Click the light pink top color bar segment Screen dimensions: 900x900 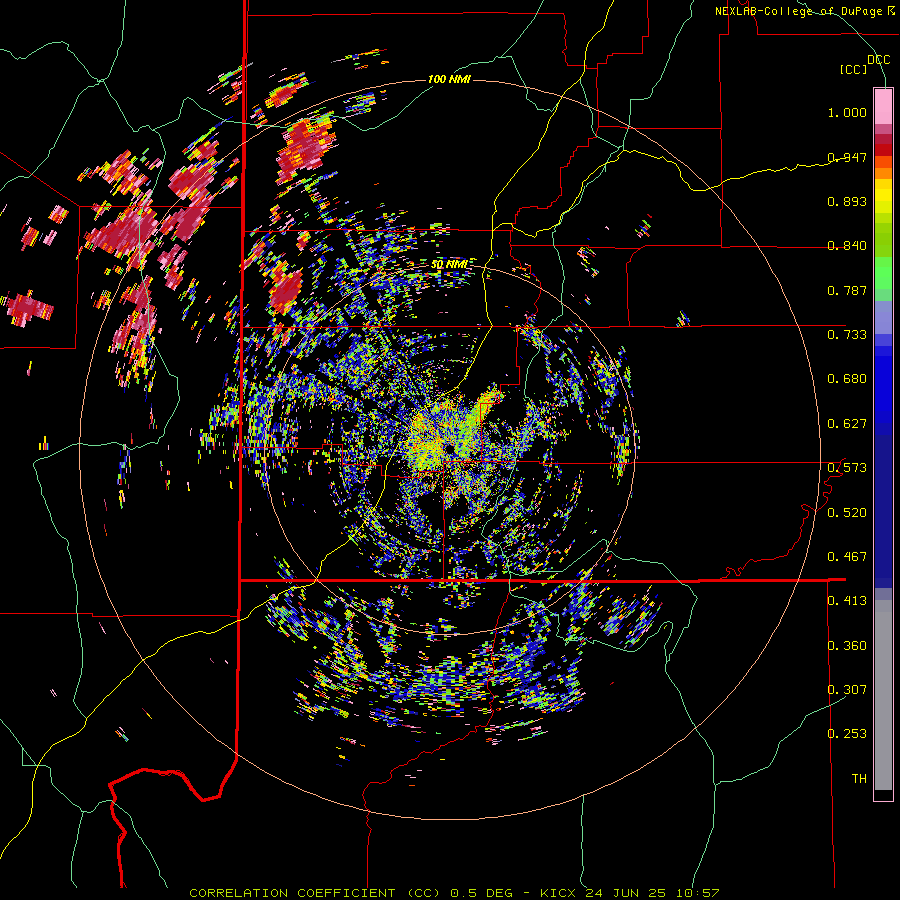[x=883, y=106]
